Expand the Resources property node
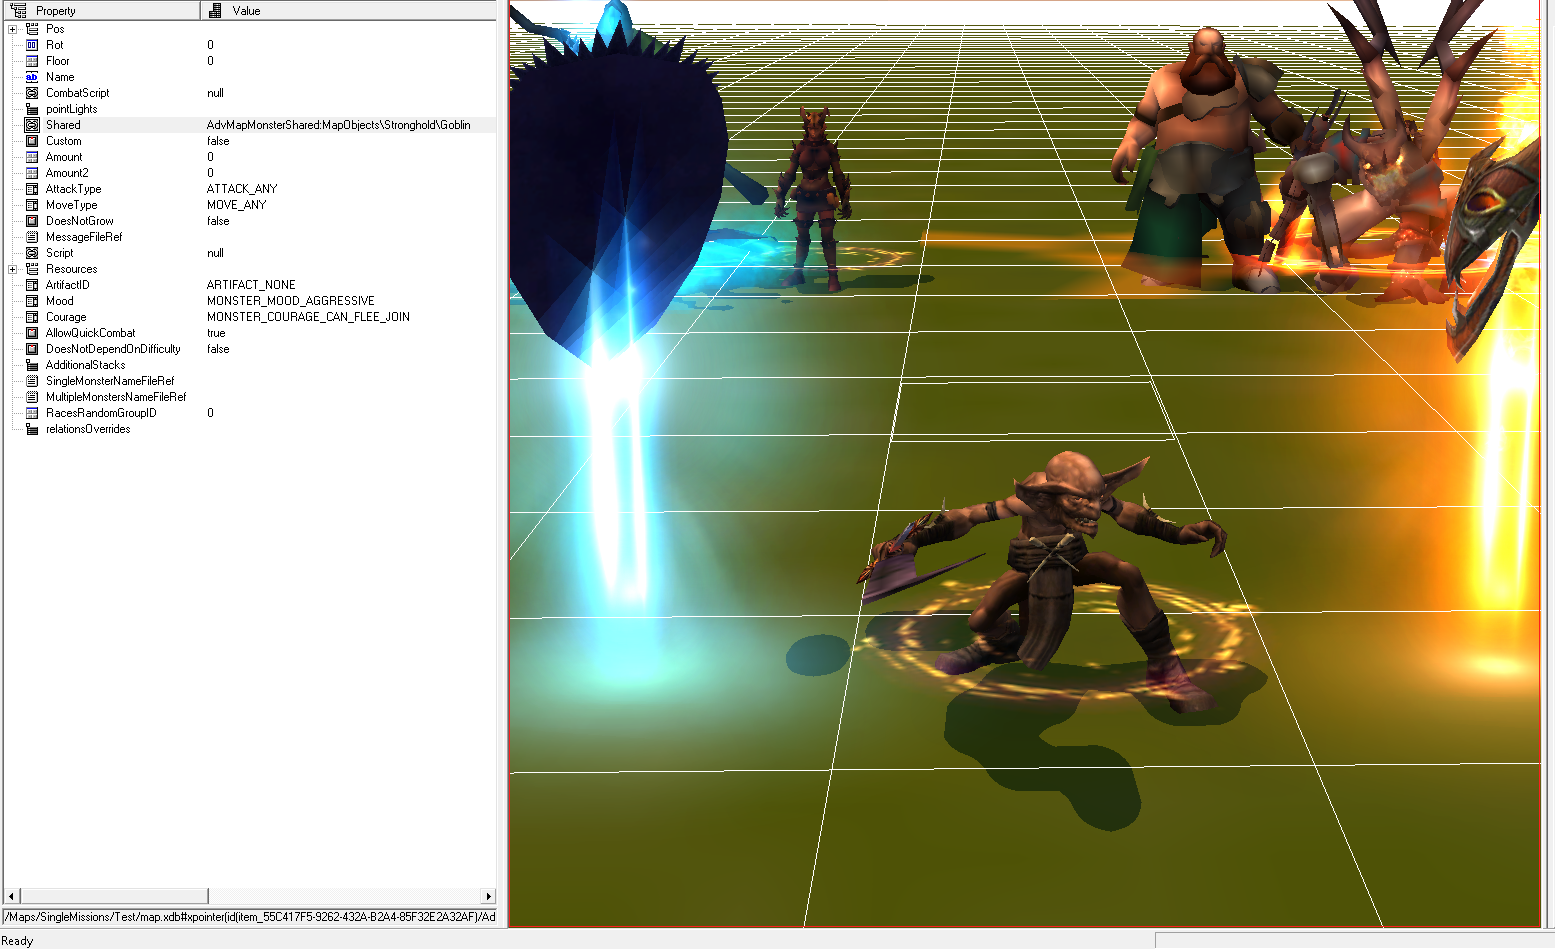Image resolution: width=1555 pixels, height=949 pixels. pyautogui.click(x=13, y=269)
